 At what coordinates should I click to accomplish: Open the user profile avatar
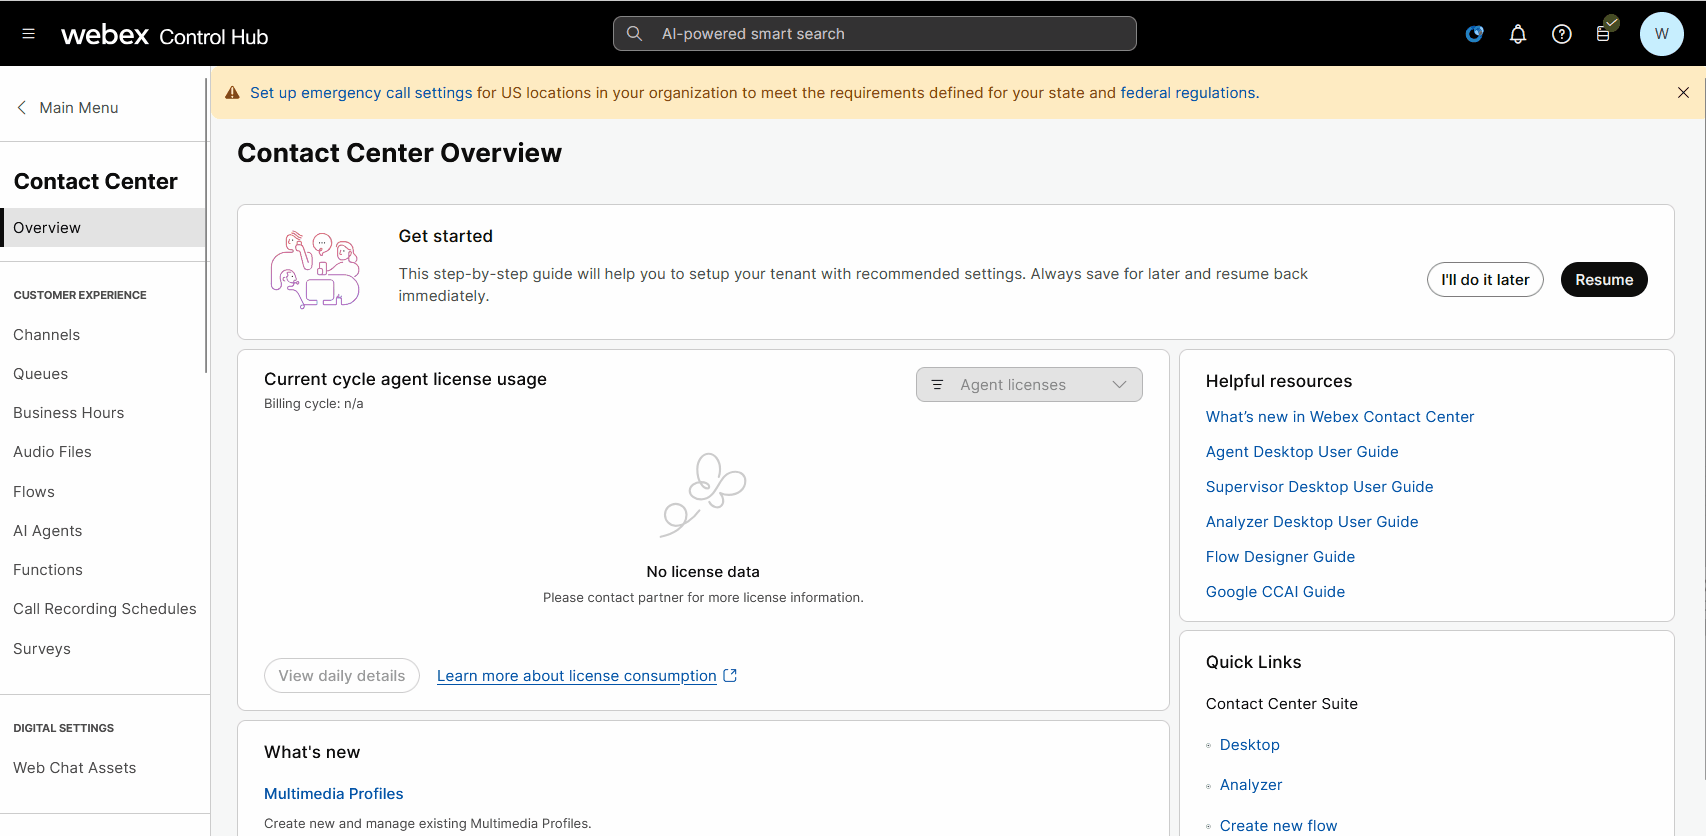[x=1661, y=34]
